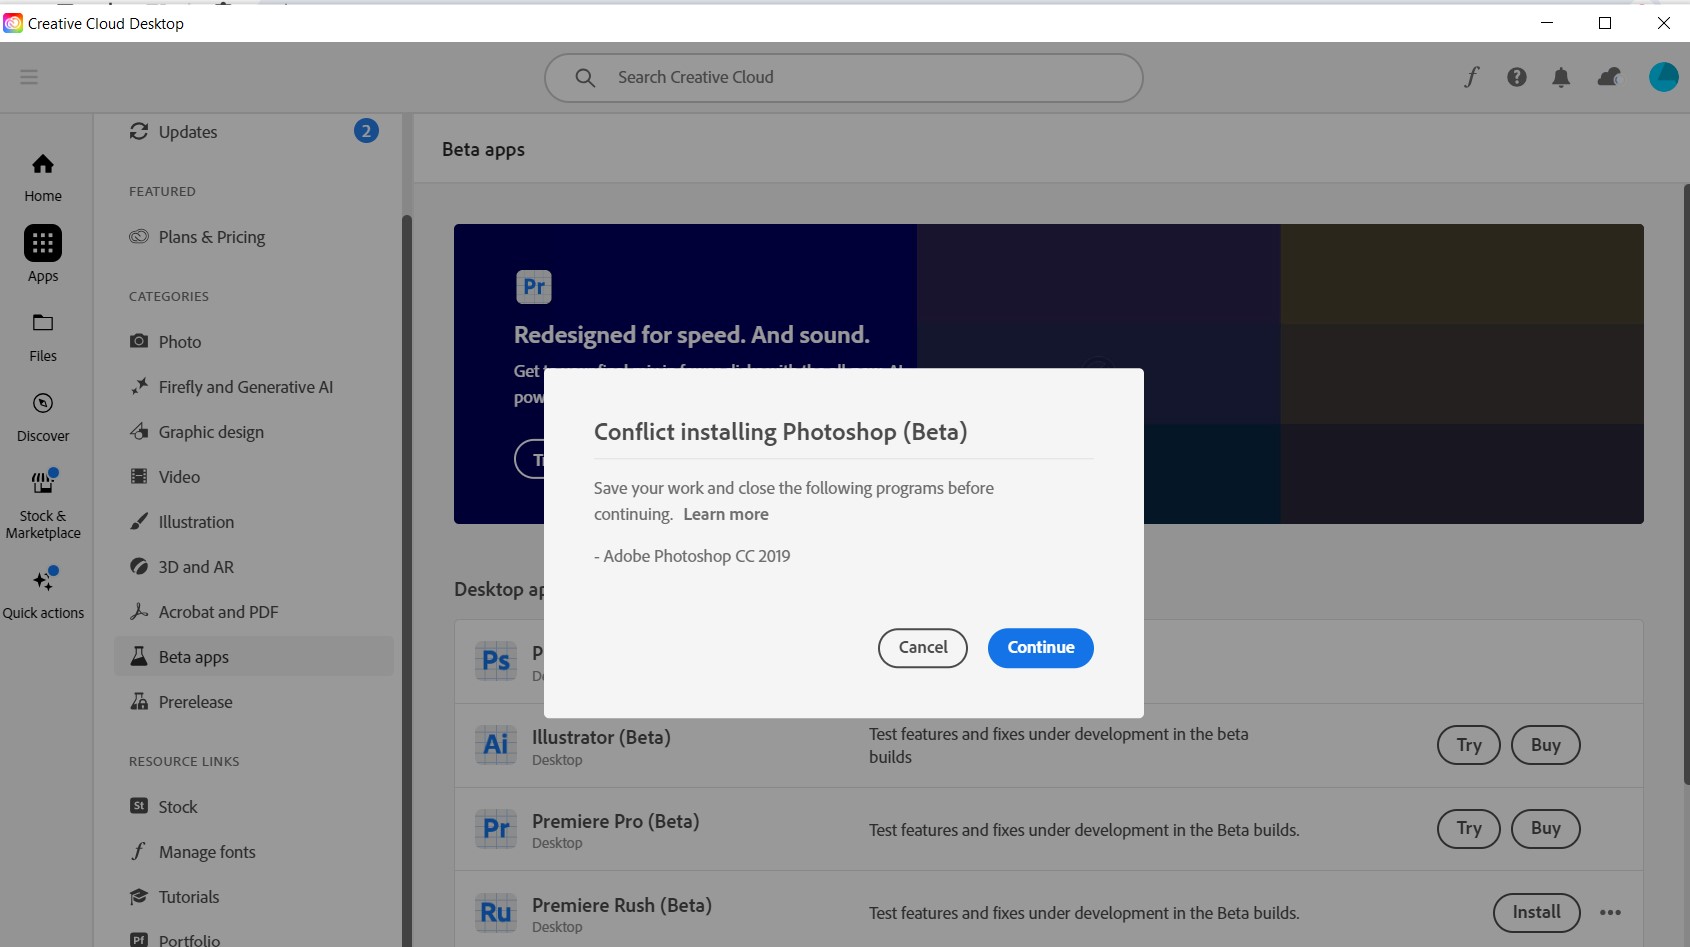Click the Continue button in the dialog
This screenshot has height=947, width=1690.
[1040, 648]
